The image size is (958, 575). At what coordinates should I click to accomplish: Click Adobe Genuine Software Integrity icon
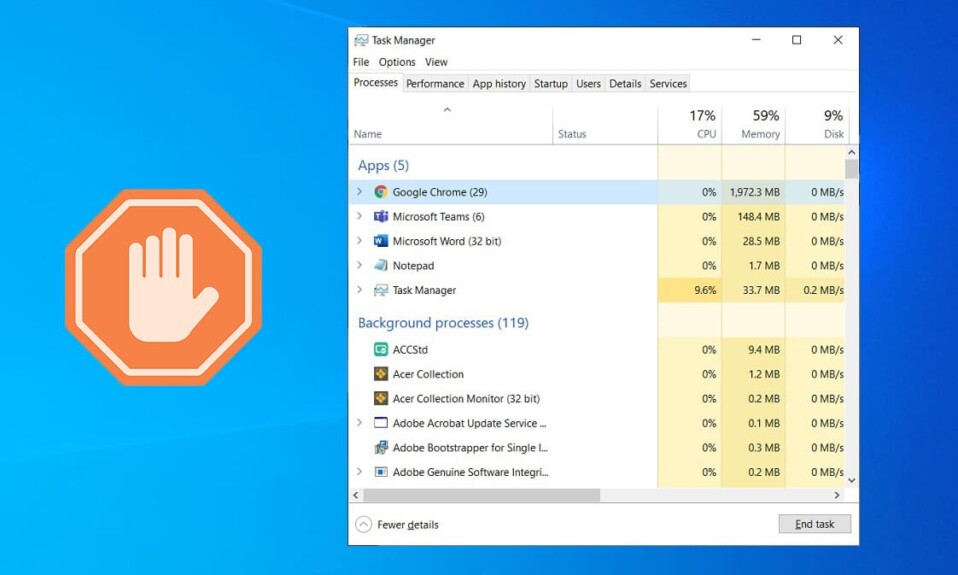(x=381, y=472)
